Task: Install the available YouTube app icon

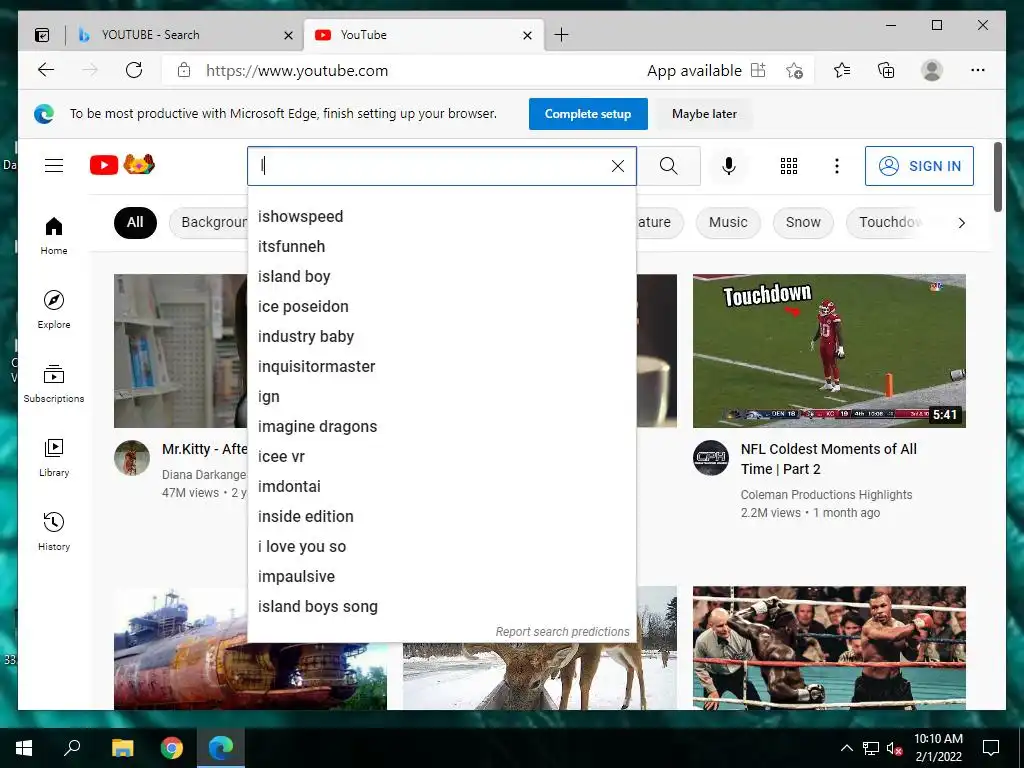Action: (758, 70)
